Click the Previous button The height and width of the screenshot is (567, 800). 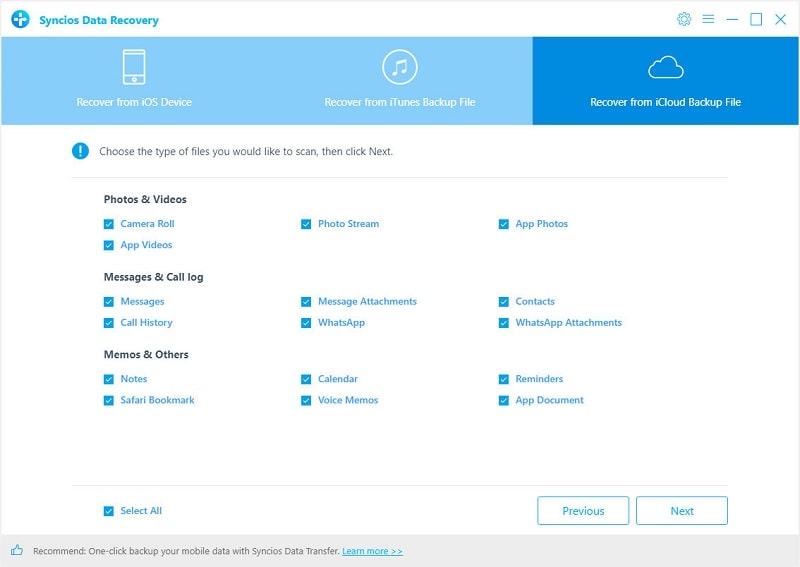(x=583, y=510)
